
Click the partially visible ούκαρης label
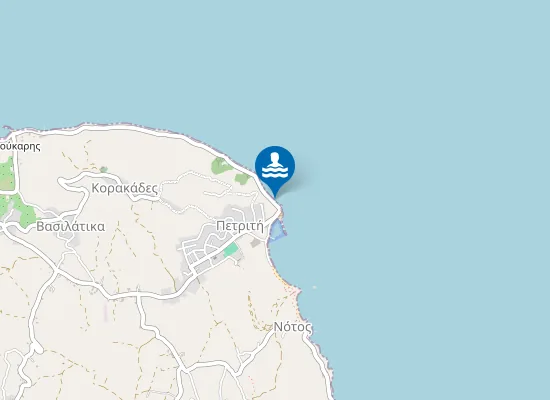pos(20,146)
